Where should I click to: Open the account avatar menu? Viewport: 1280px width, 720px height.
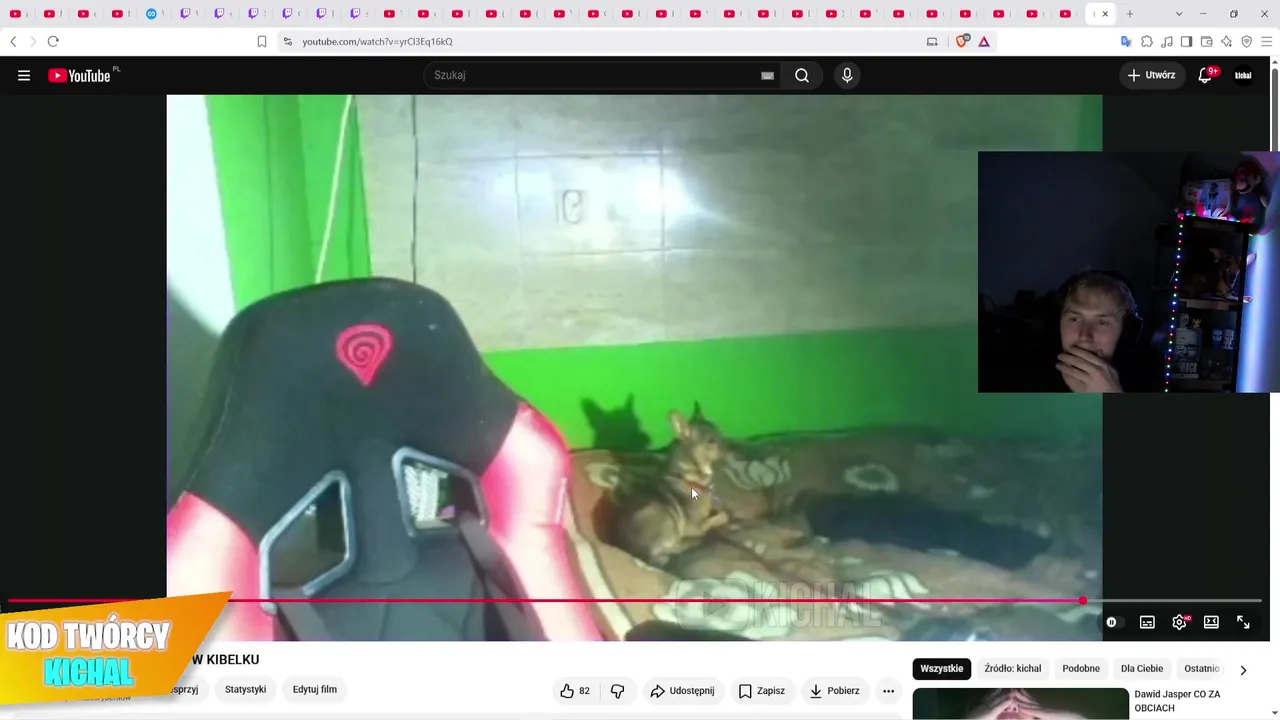click(1243, 75)
